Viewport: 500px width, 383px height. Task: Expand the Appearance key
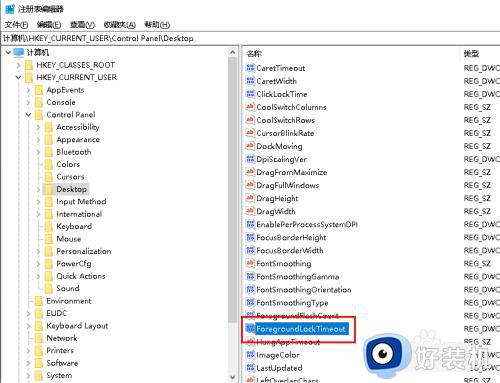[x=38, y=140]
